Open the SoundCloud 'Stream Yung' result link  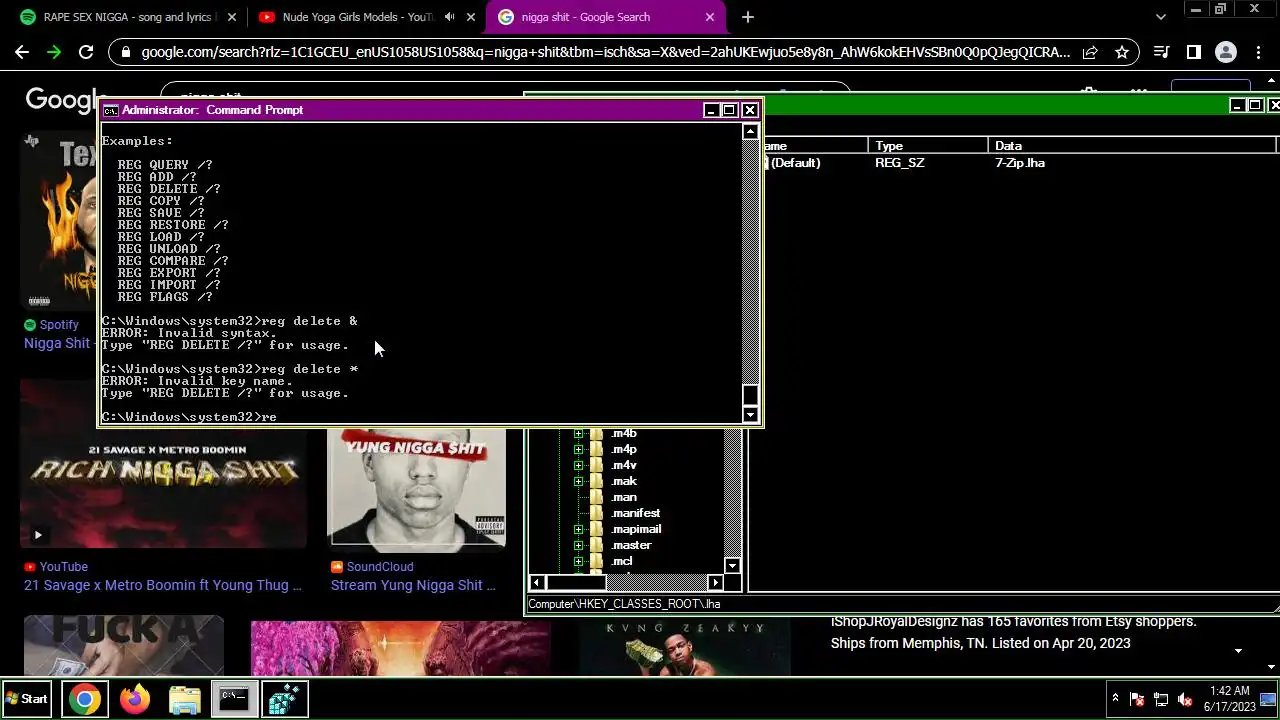pyautogui.click(x=414, y=585)
